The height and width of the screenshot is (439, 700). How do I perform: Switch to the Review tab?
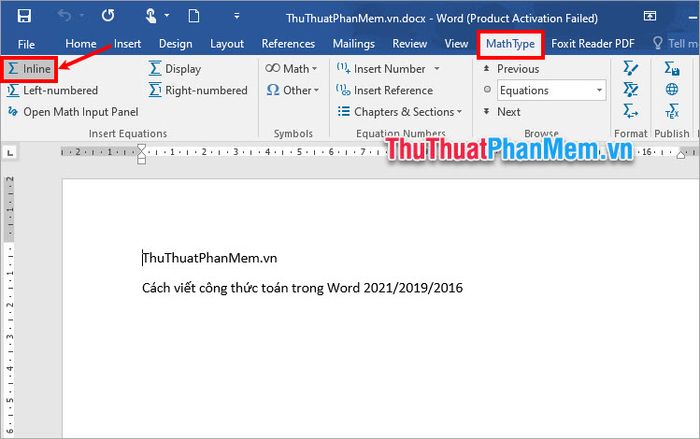coord(409,44)
